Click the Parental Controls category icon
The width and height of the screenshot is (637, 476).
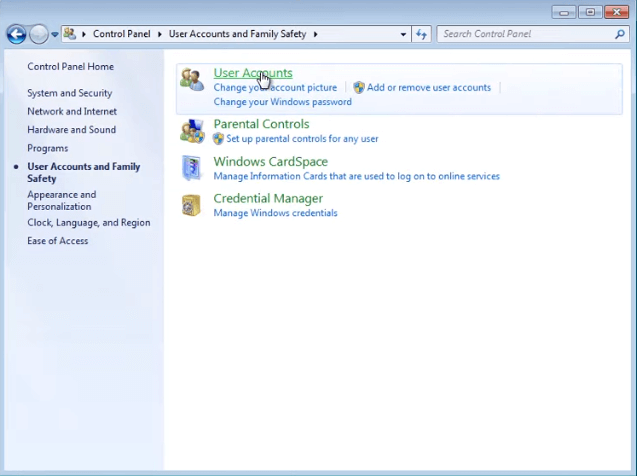pyautogui.click(x=192, y=131)
